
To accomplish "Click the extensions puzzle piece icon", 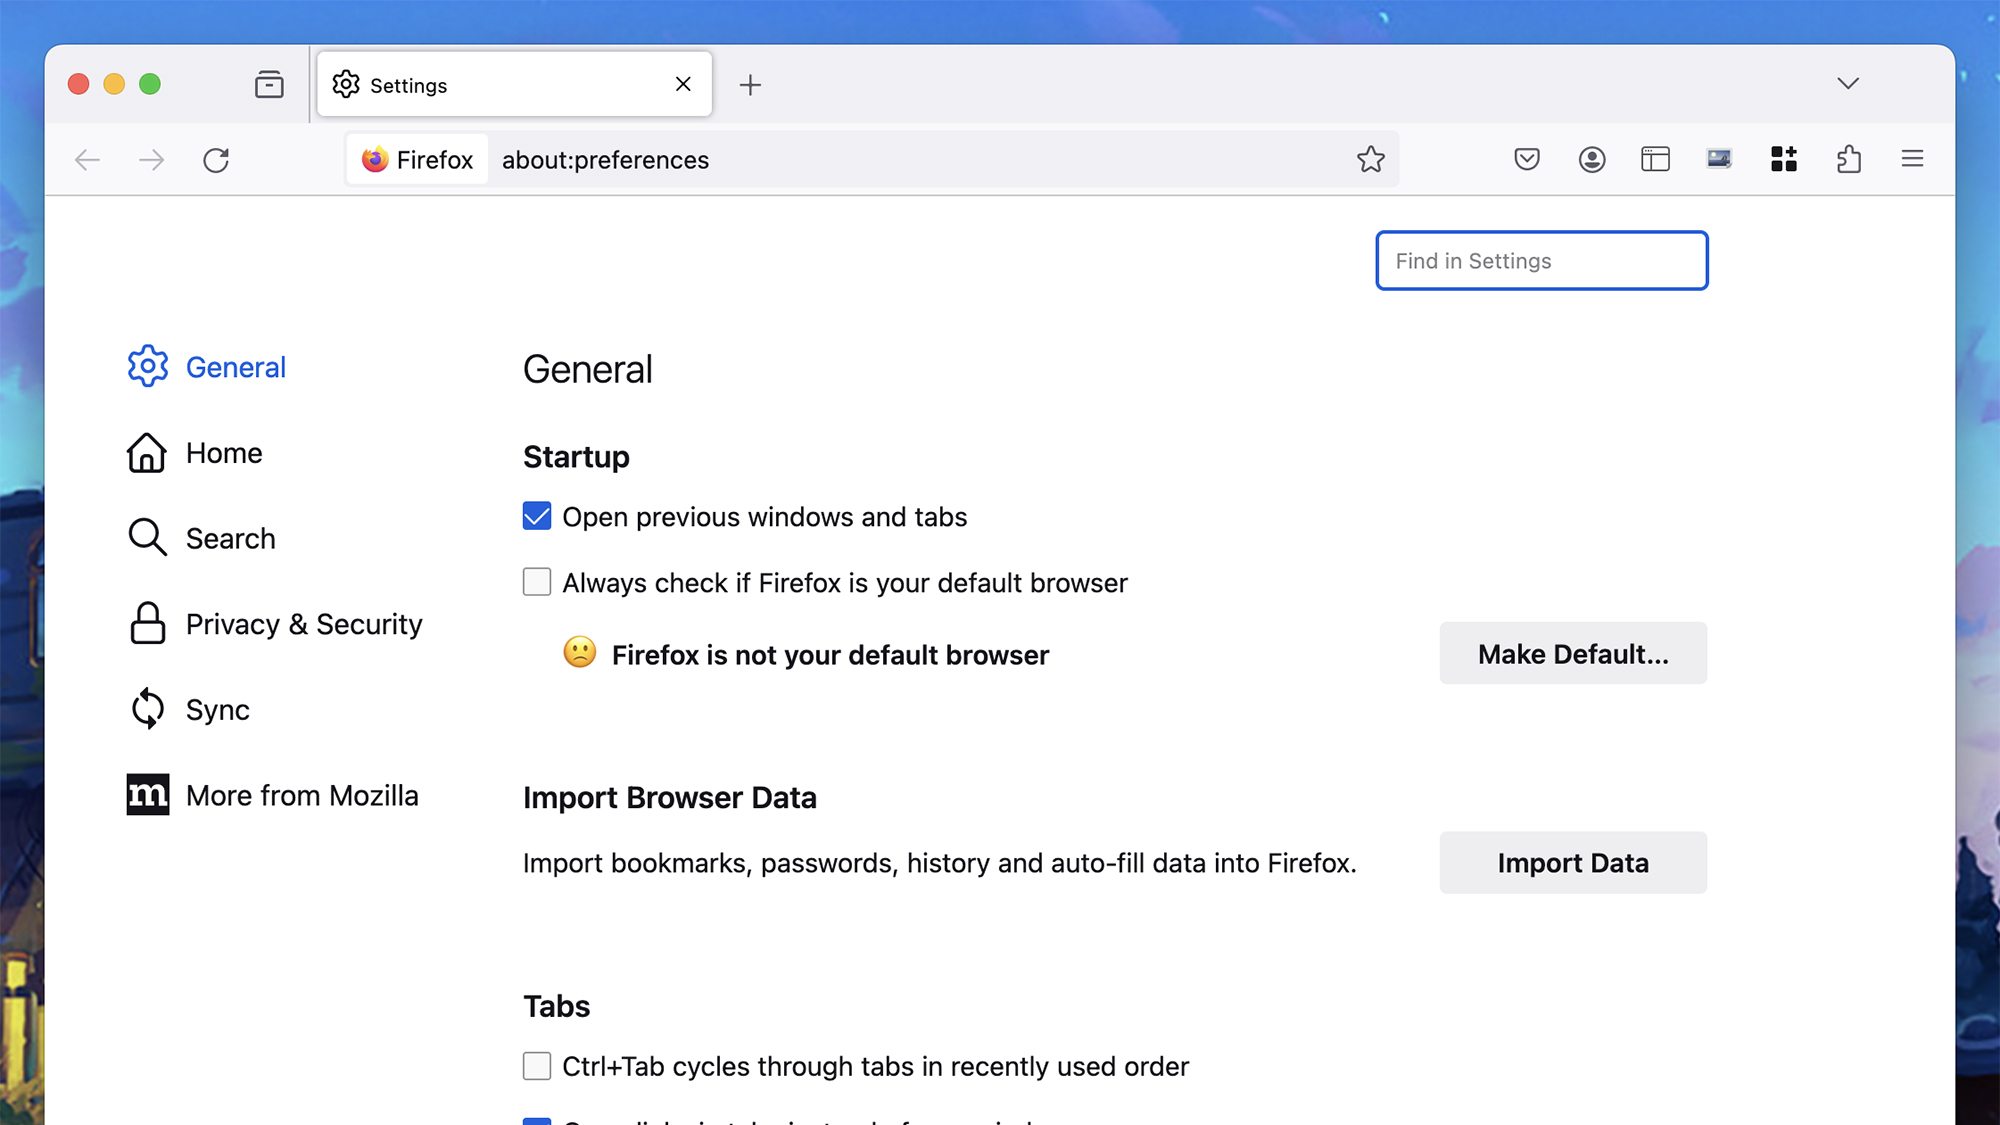I will (1848, 159).
